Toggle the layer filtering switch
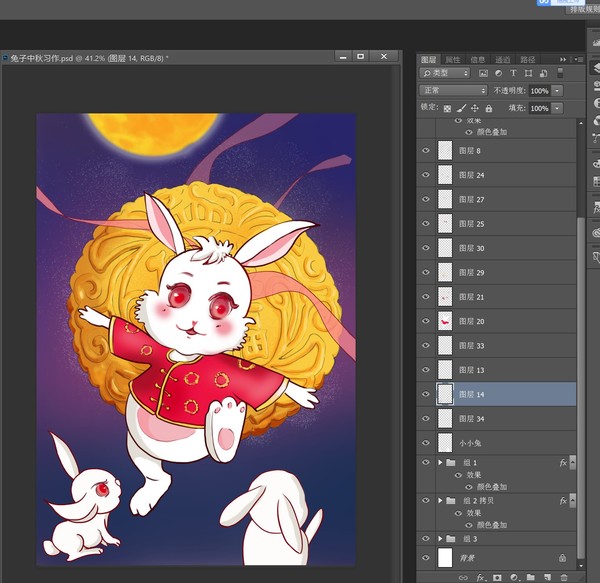 tap(560, 73)
